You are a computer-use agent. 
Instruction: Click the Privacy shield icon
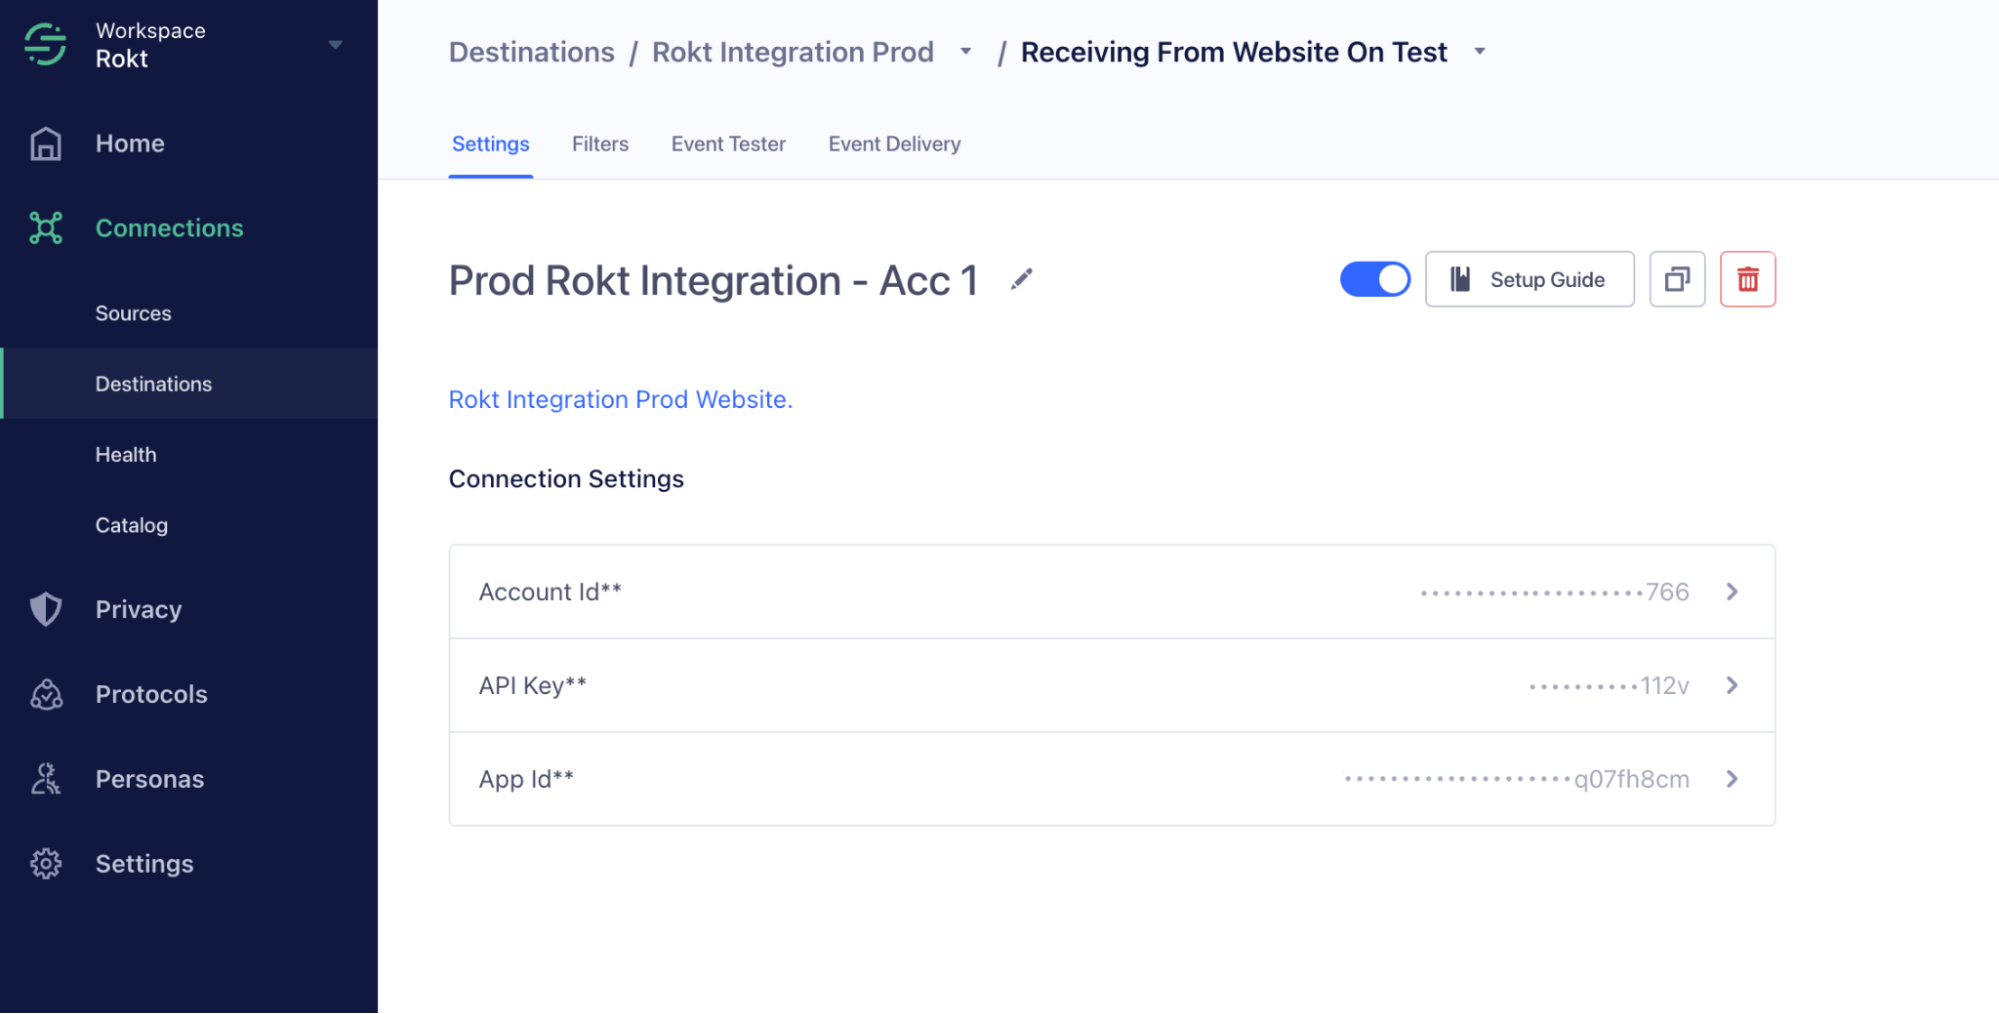click(46, 609)
